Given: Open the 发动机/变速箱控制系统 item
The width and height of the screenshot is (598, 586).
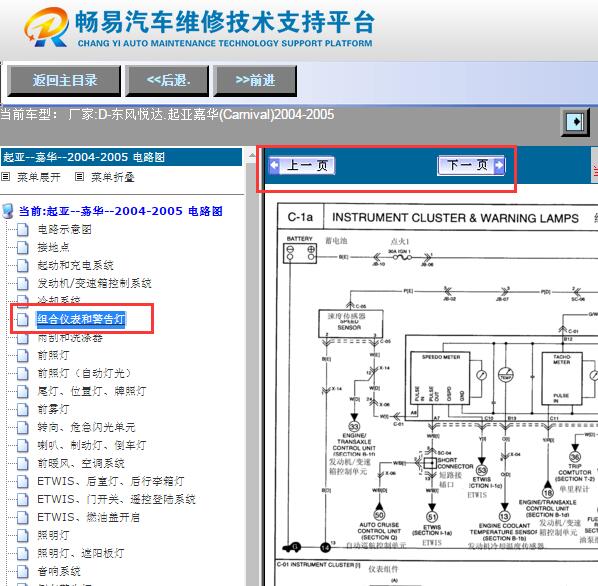Looking at the screenshot, I should 94,283.
